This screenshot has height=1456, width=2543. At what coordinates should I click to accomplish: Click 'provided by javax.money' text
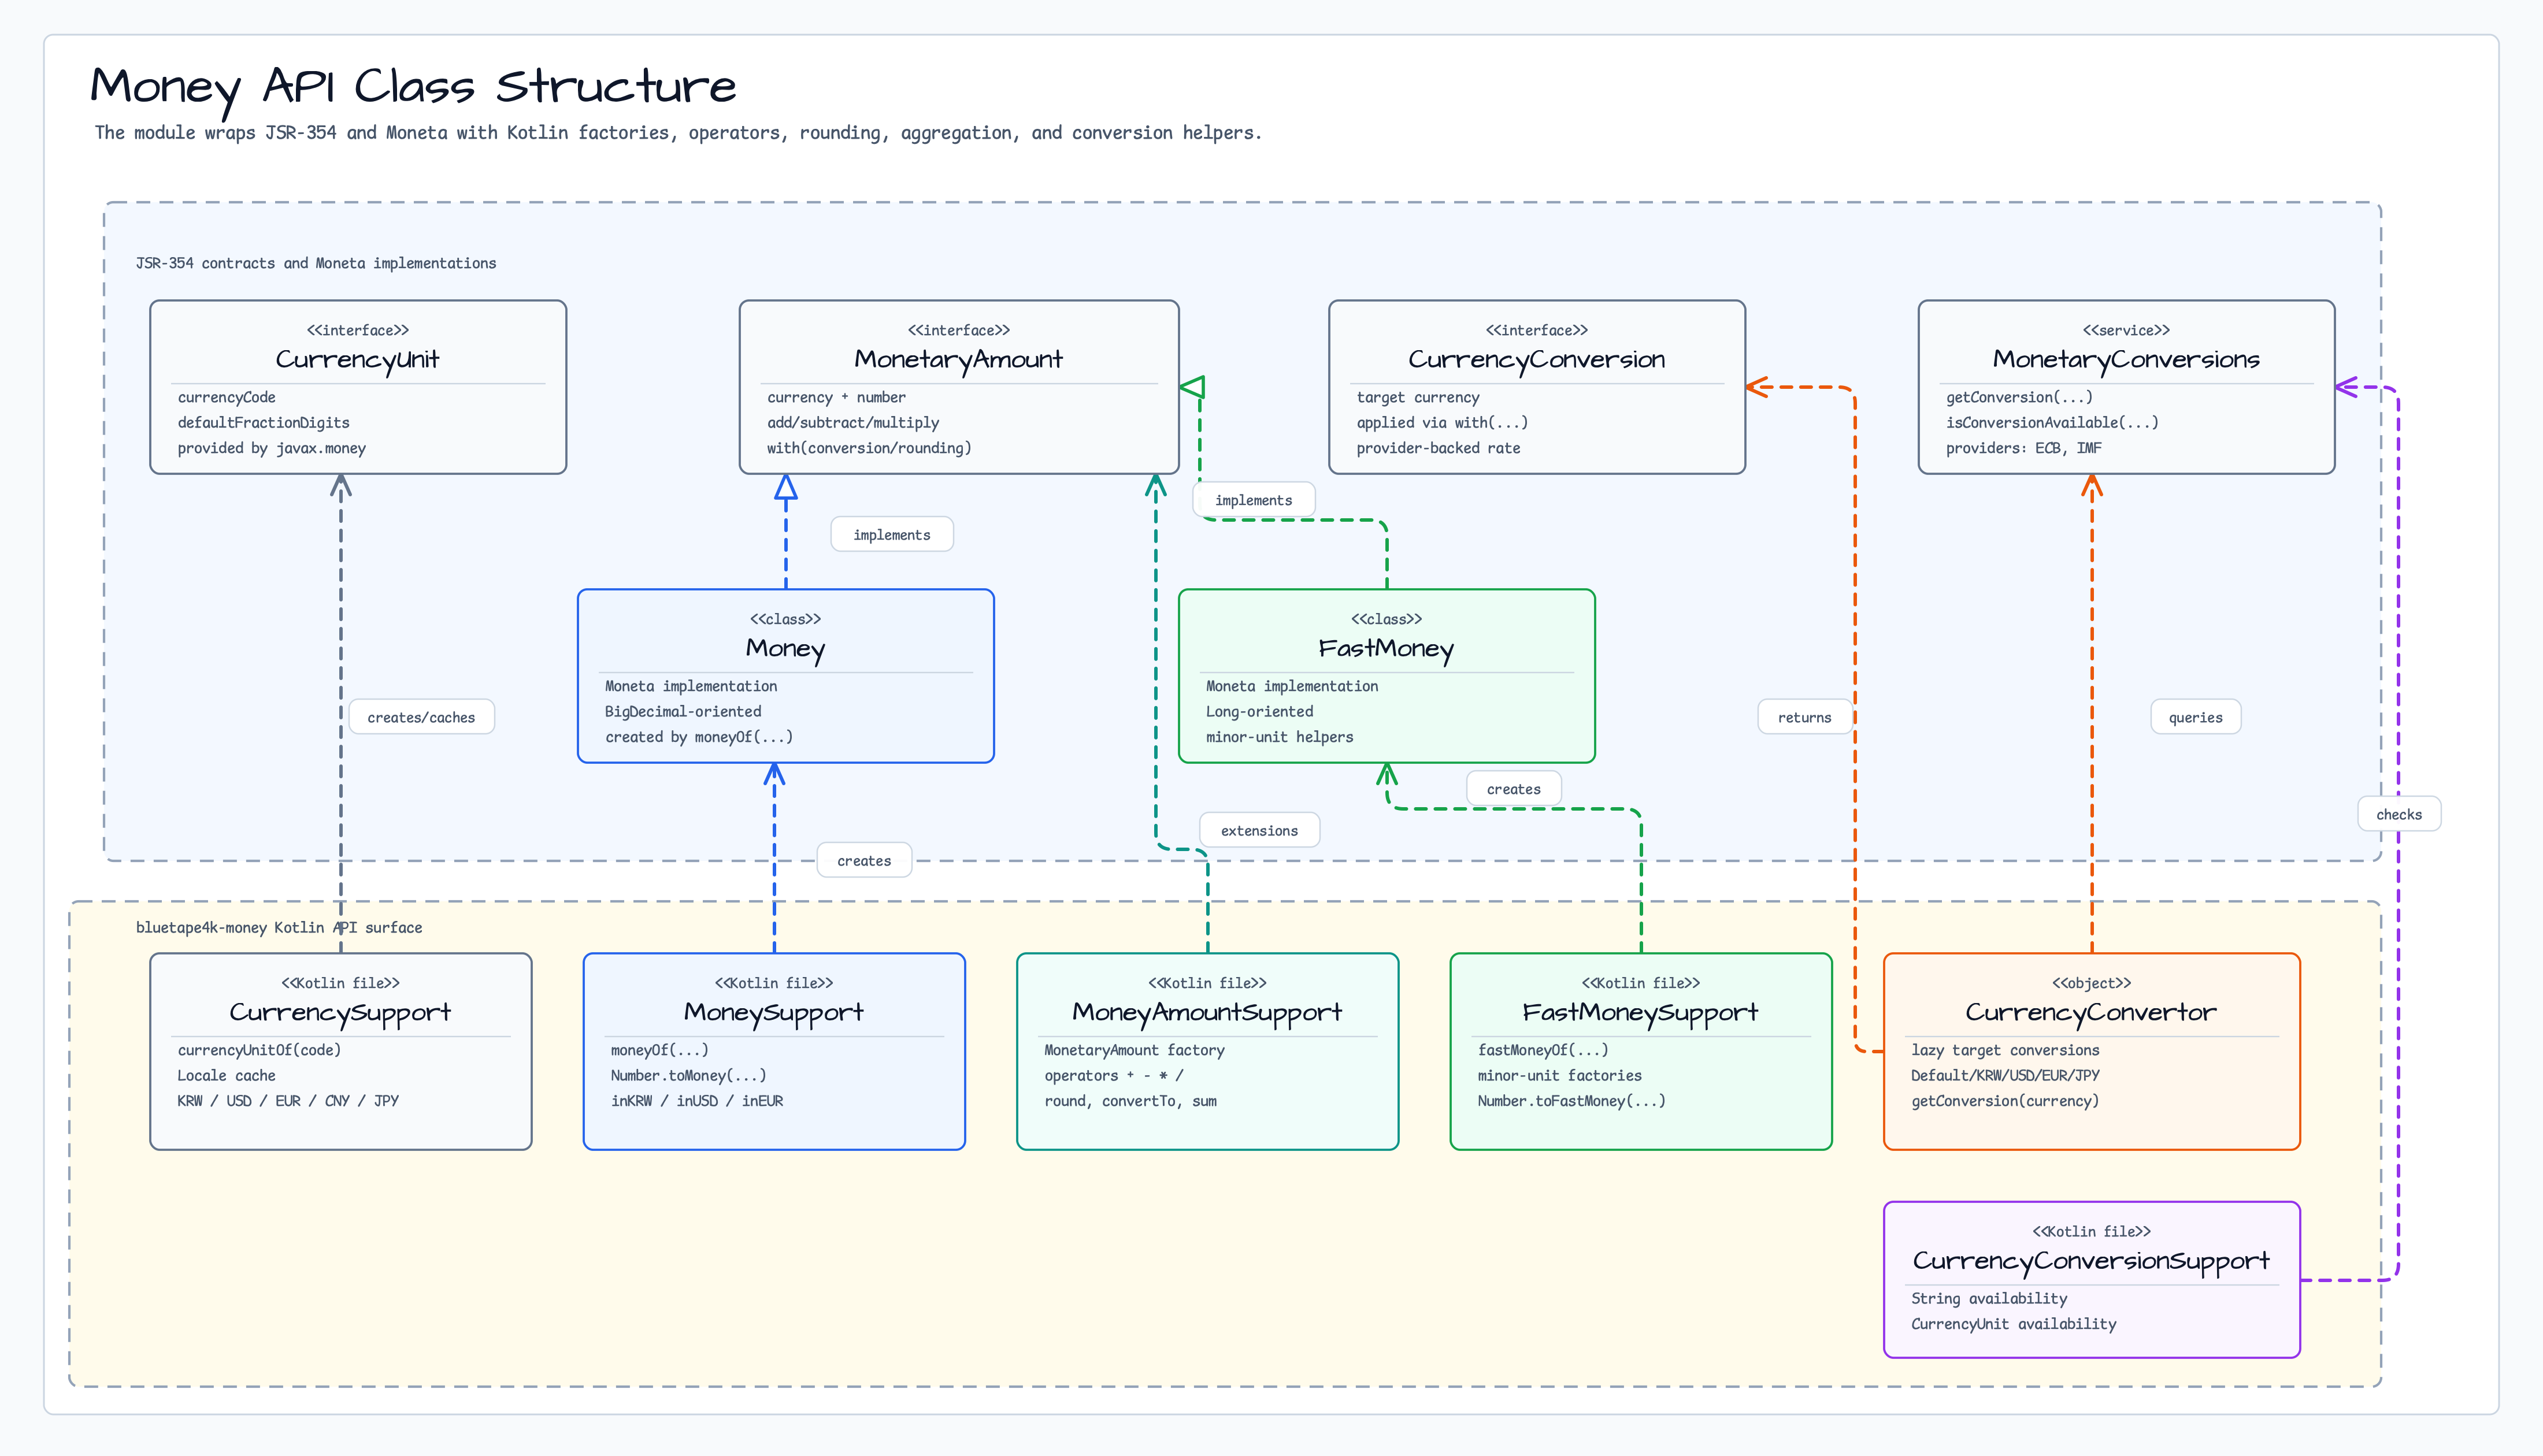[x=271, y=448]
